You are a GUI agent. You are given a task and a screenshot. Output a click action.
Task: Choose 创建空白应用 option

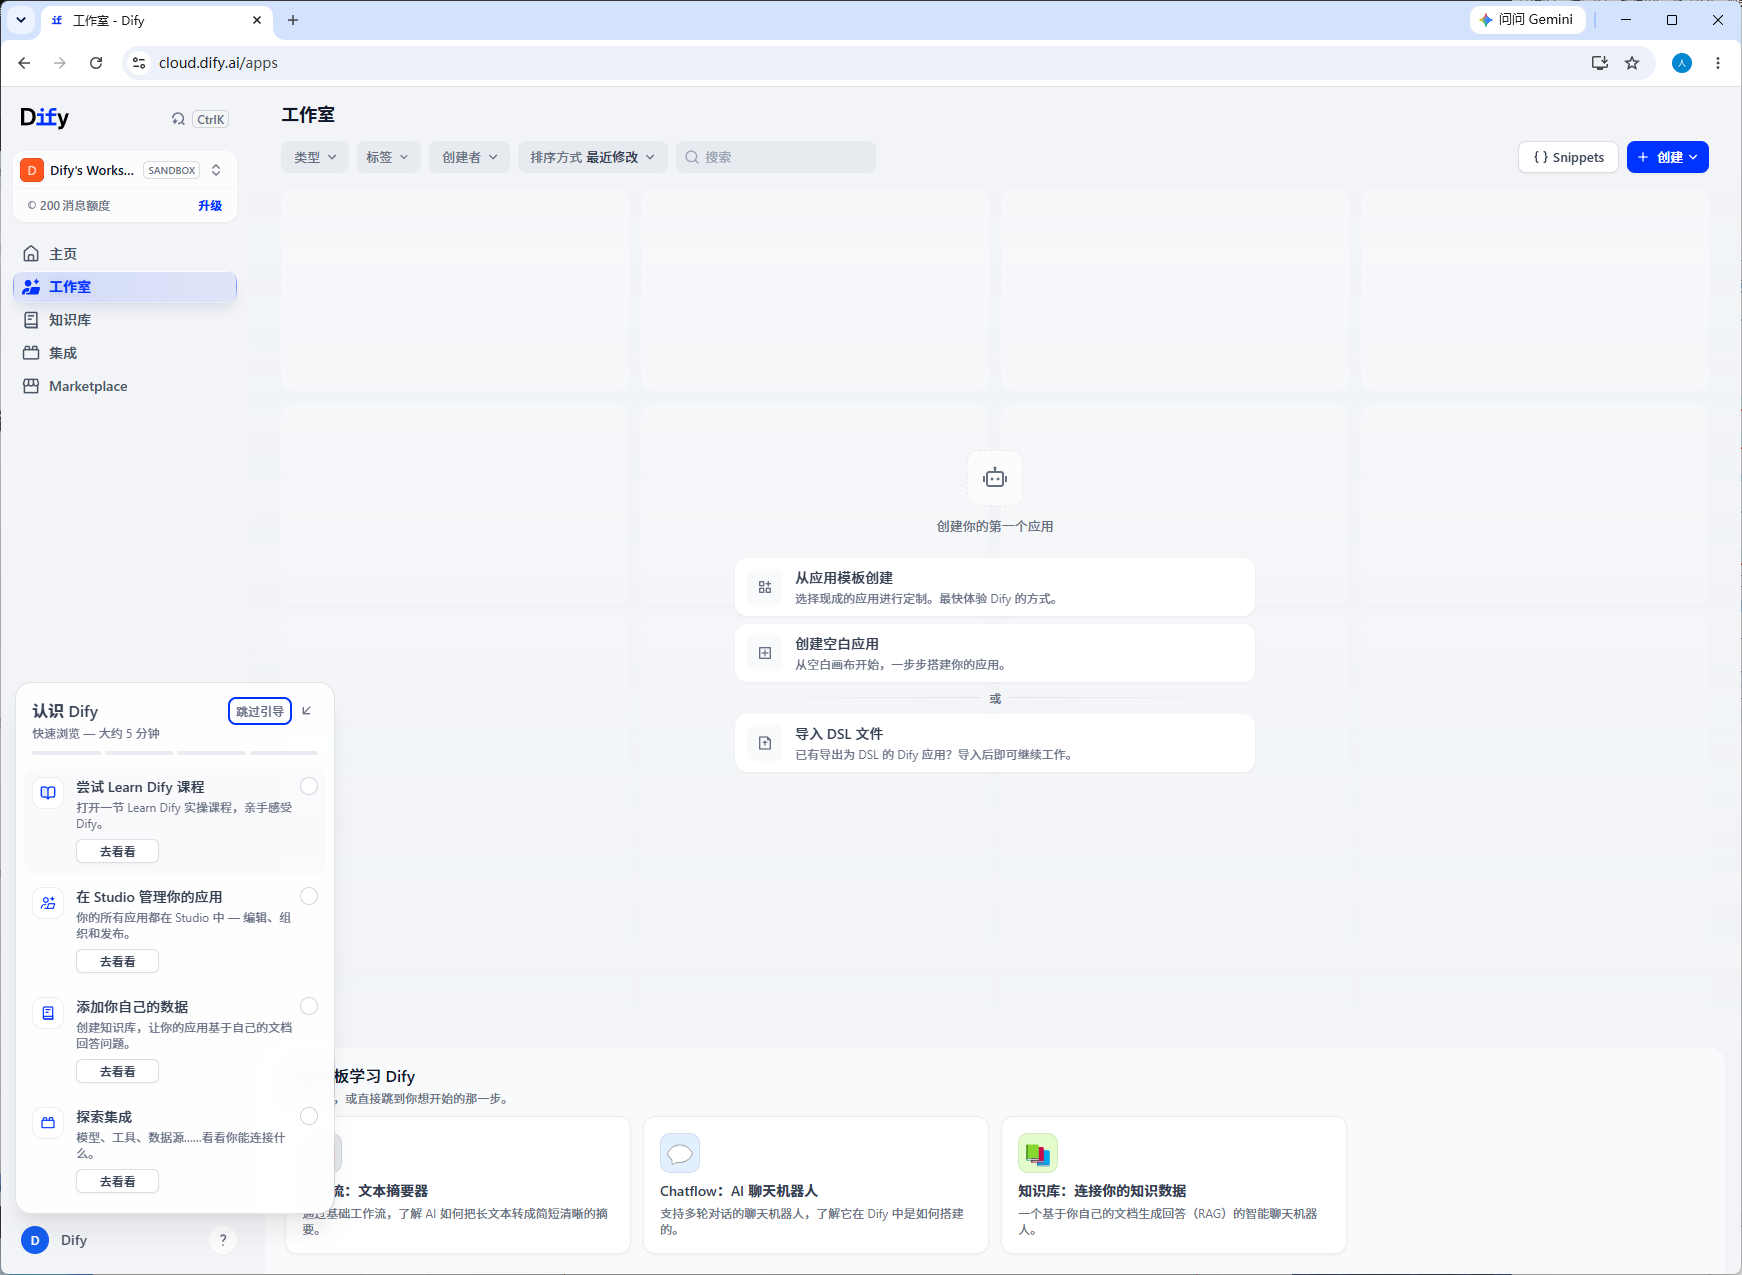pos(995,653)
